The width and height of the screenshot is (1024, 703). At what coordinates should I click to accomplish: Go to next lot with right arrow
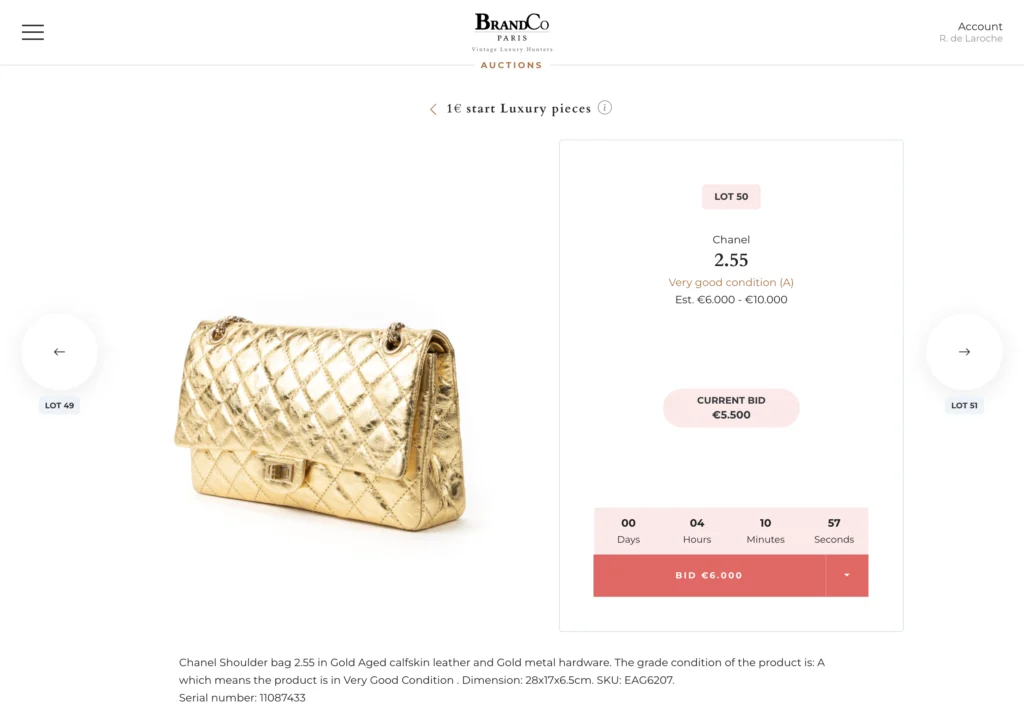pyautogui.click(x=964, y=352)
